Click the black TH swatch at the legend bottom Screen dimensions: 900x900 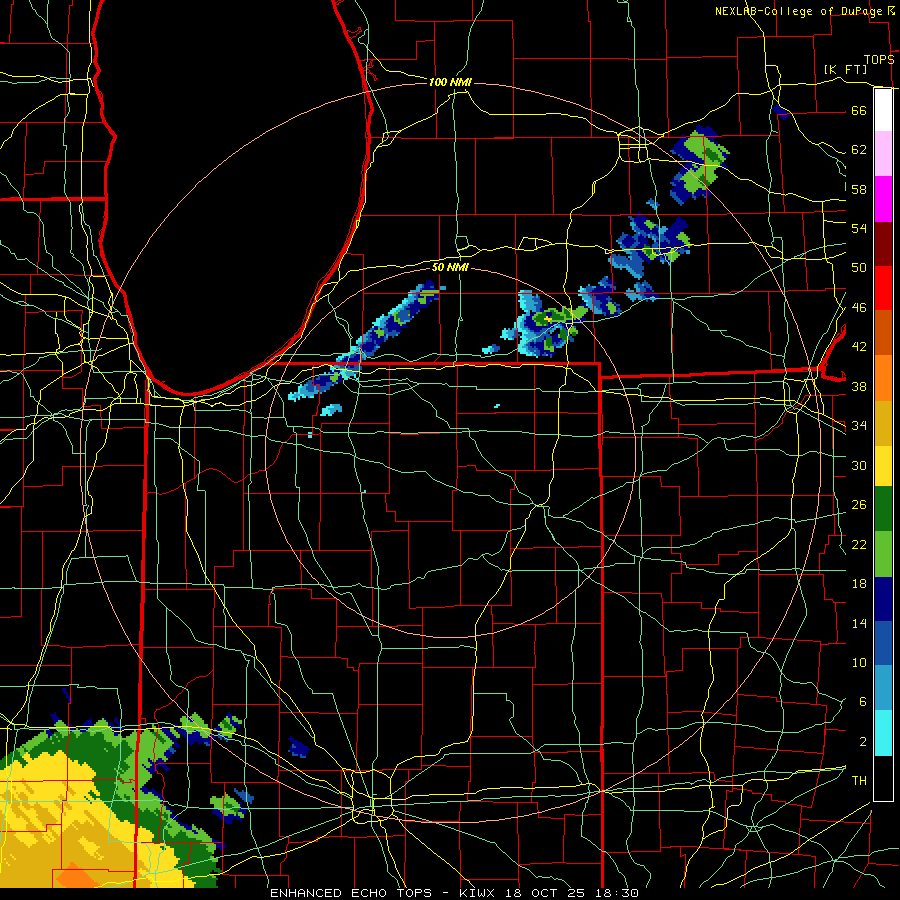click(883, 778)
